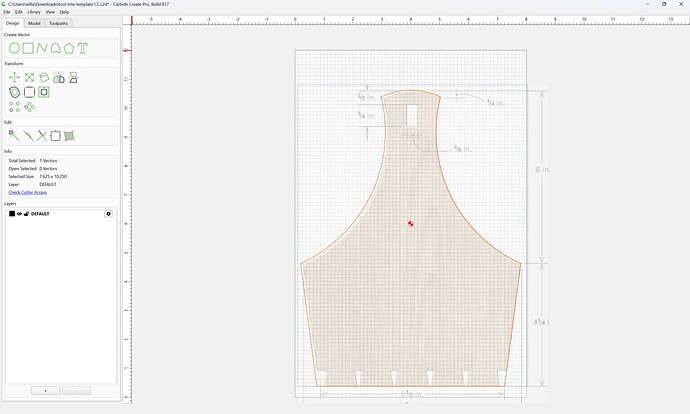
Task: Switch to the Toolpaths tab
Action: [x=59, y=23]
